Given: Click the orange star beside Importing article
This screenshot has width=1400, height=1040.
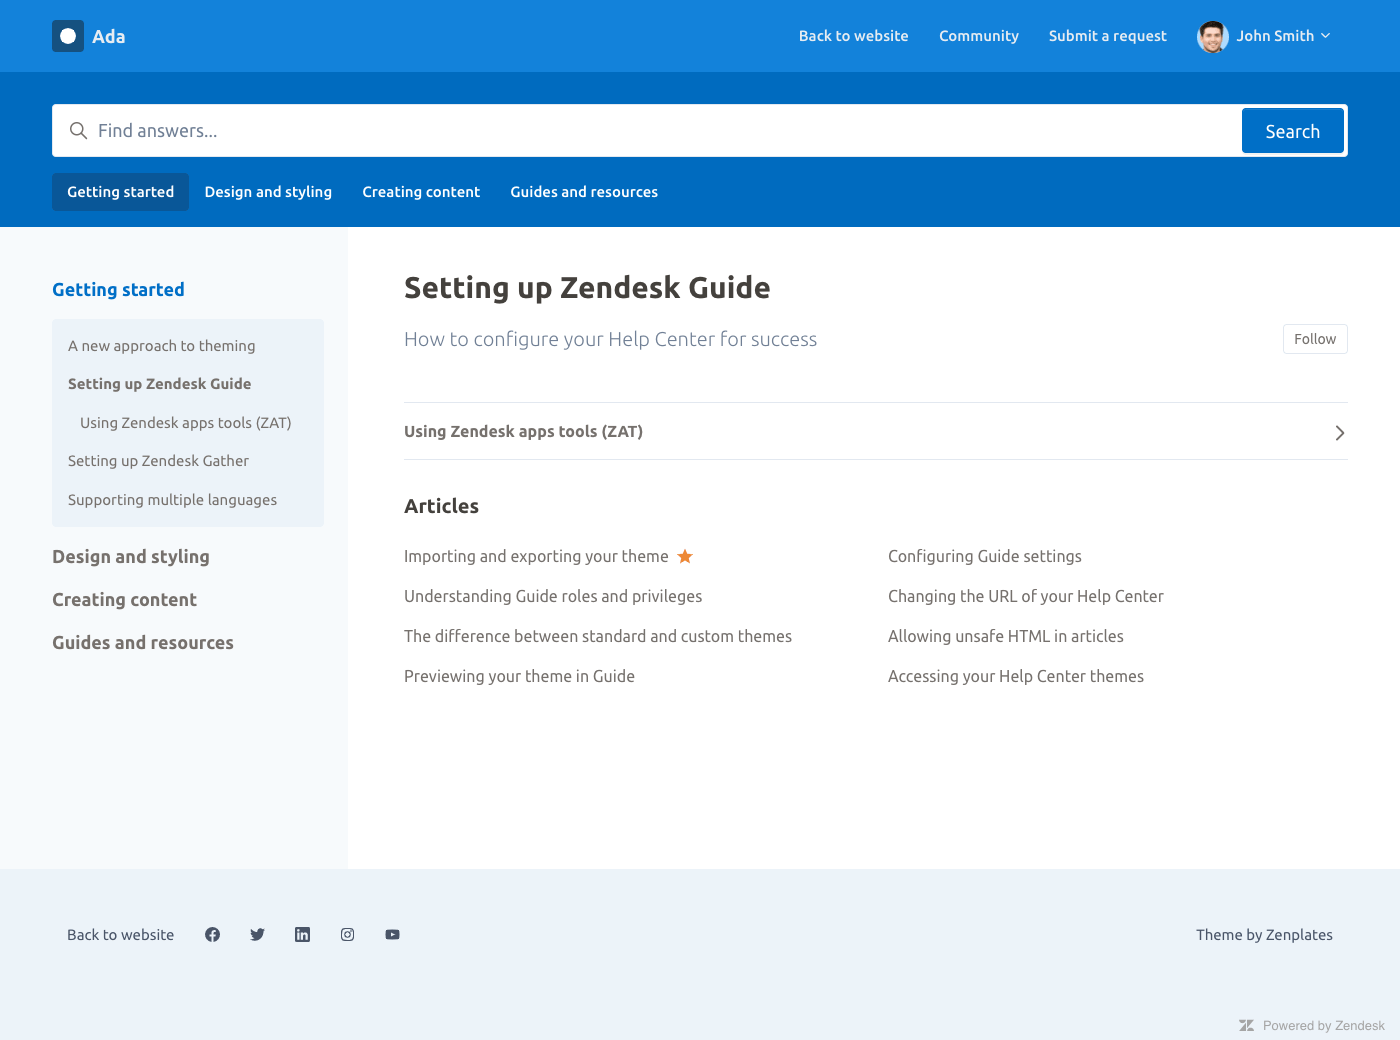Looking at the screenshot, I should 685,556.
